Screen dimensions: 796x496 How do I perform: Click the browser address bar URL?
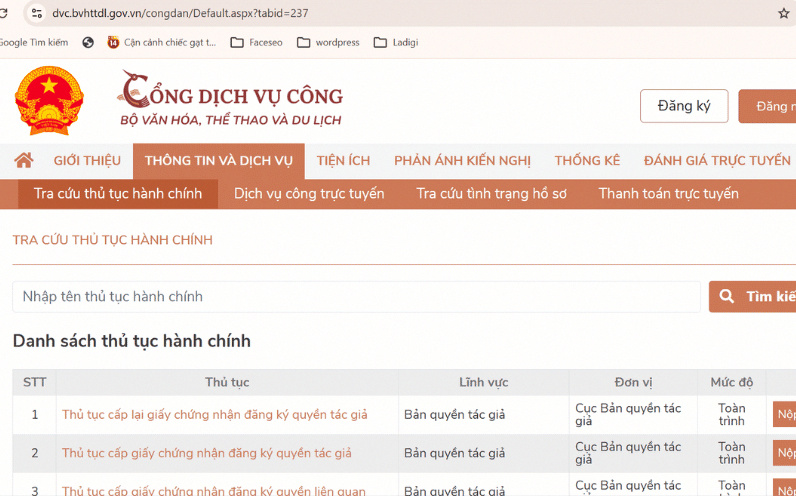180,13
